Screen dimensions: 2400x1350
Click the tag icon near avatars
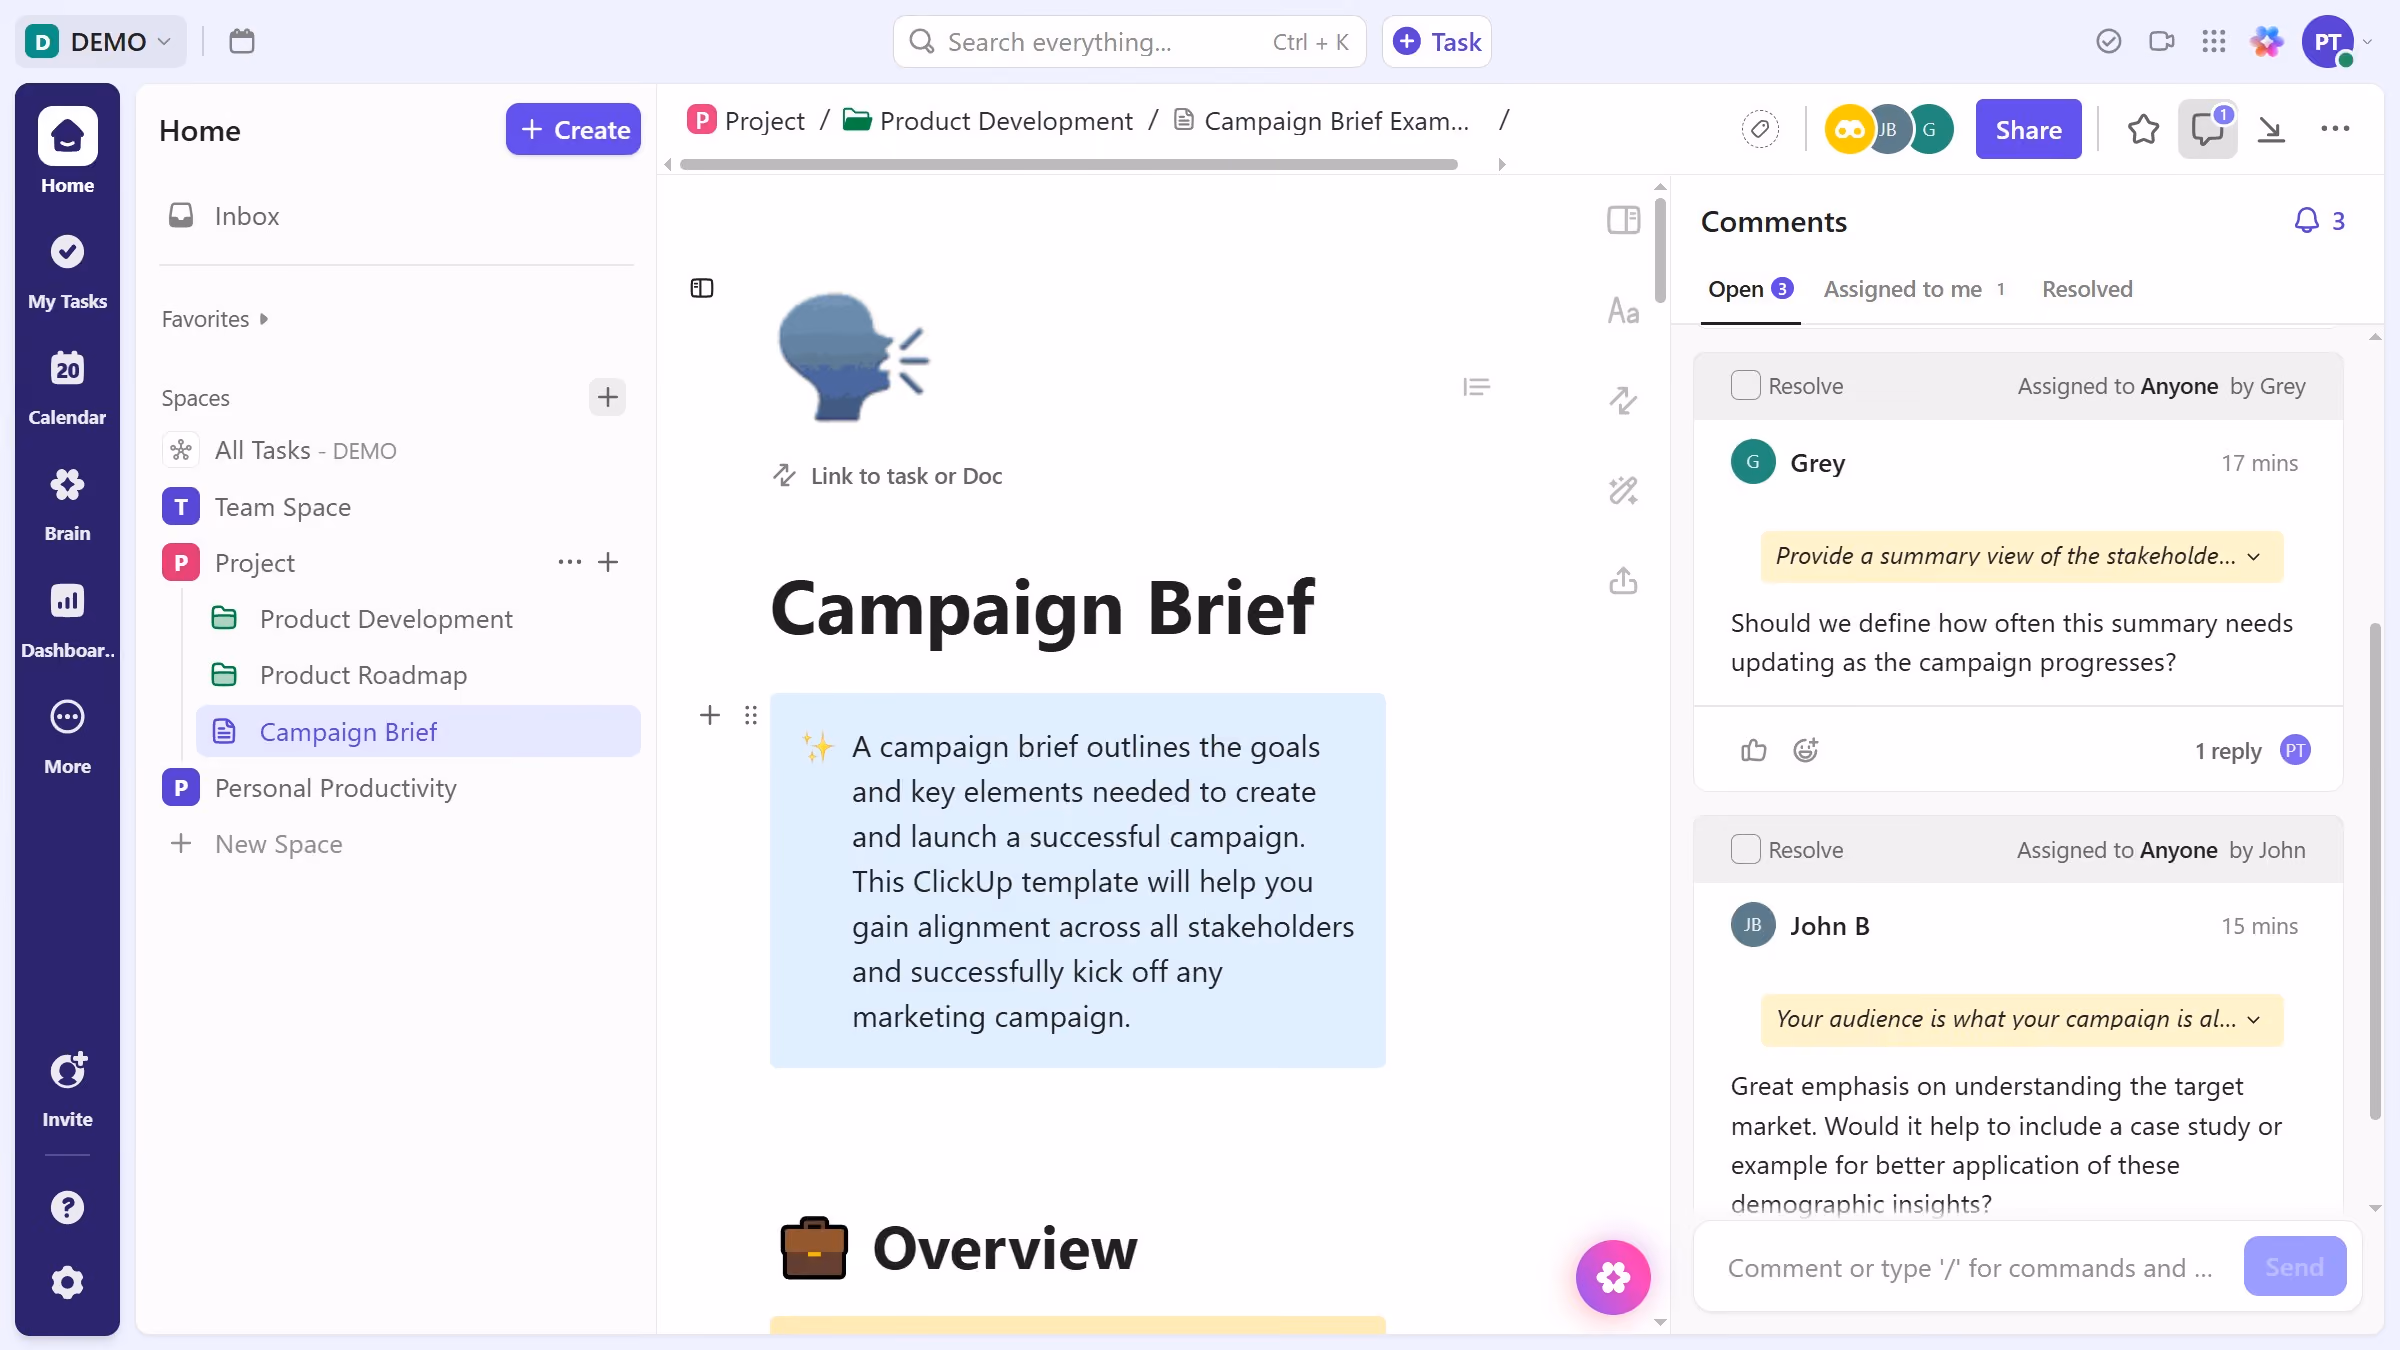click(1760, 129)
